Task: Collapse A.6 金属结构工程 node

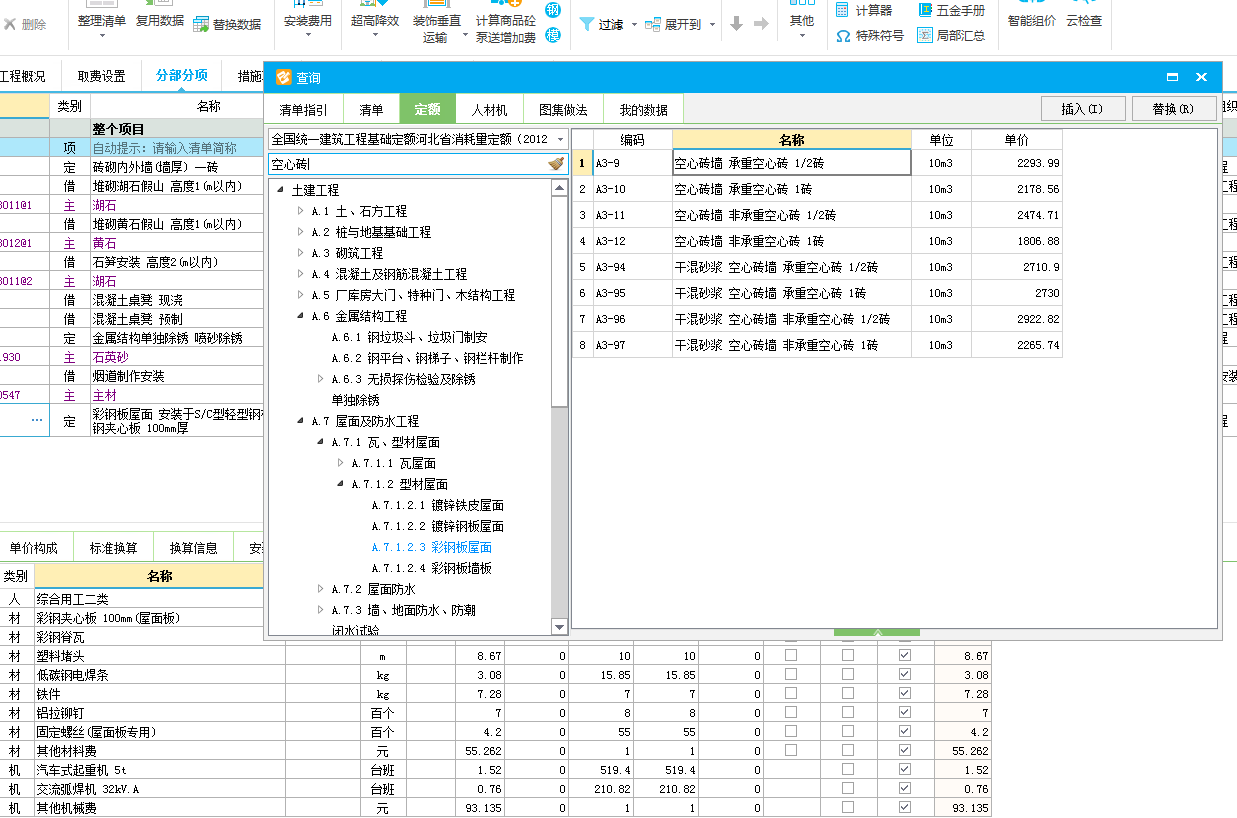Action: coord(301,316)
